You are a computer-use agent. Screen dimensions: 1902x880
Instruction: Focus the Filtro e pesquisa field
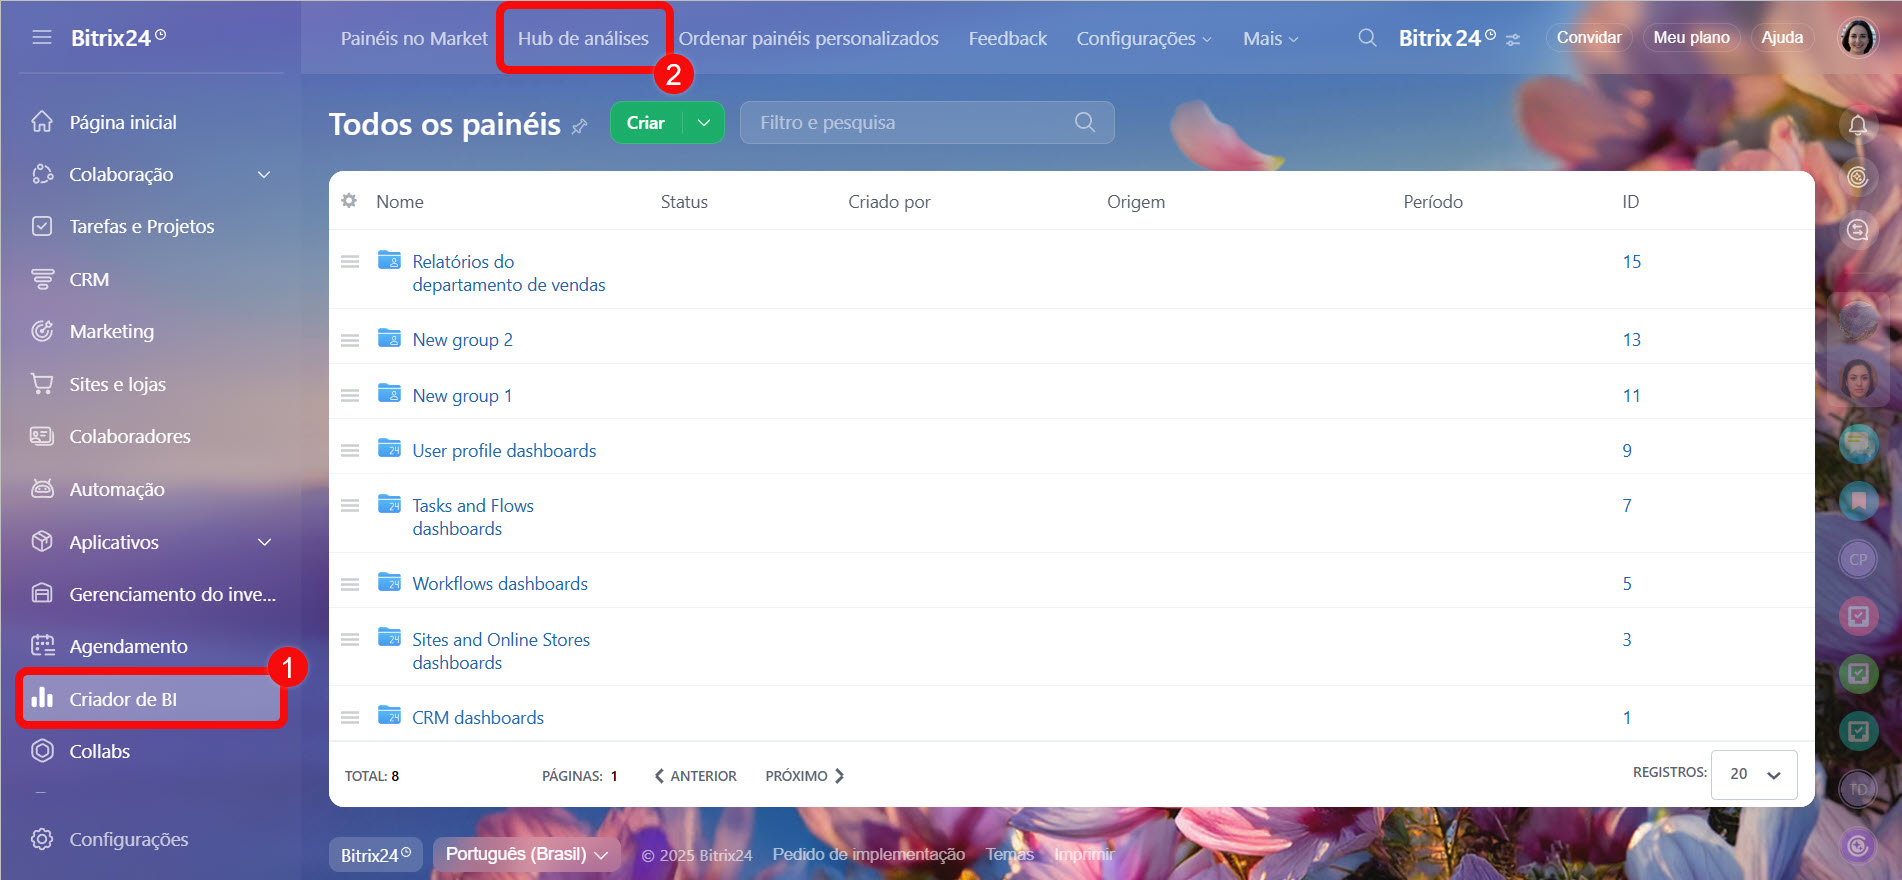(x=927, y=122)
